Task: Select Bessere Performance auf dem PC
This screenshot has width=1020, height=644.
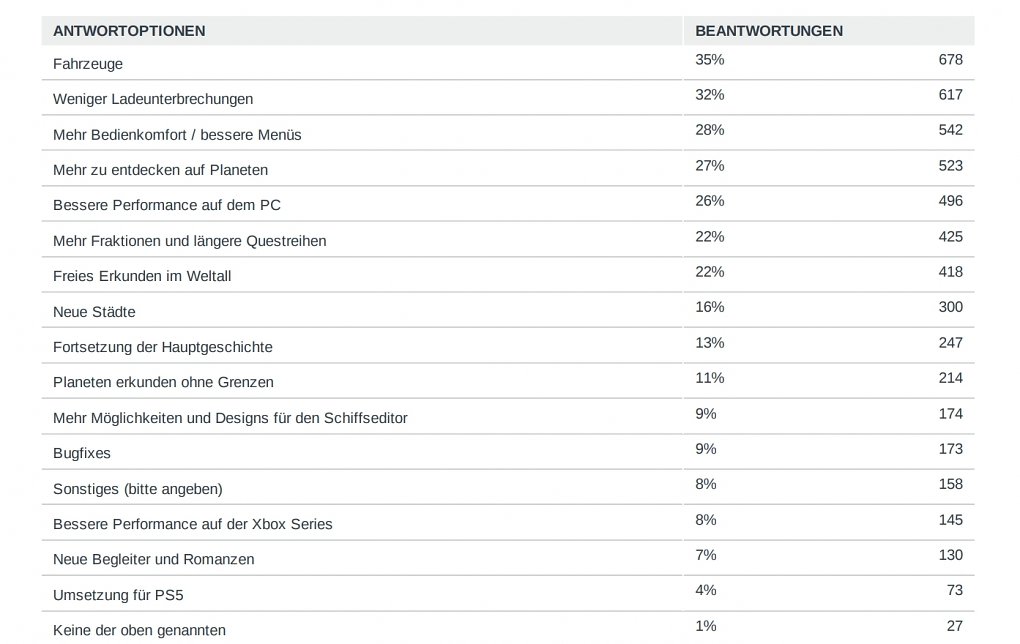Action: tap(167, 205)
